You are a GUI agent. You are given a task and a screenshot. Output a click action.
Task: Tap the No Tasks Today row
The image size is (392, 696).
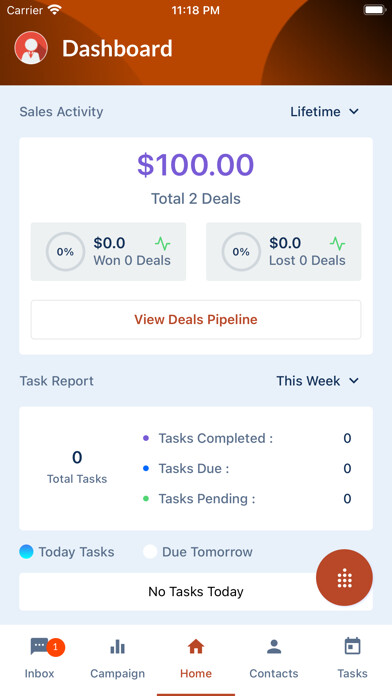(196, 591)
